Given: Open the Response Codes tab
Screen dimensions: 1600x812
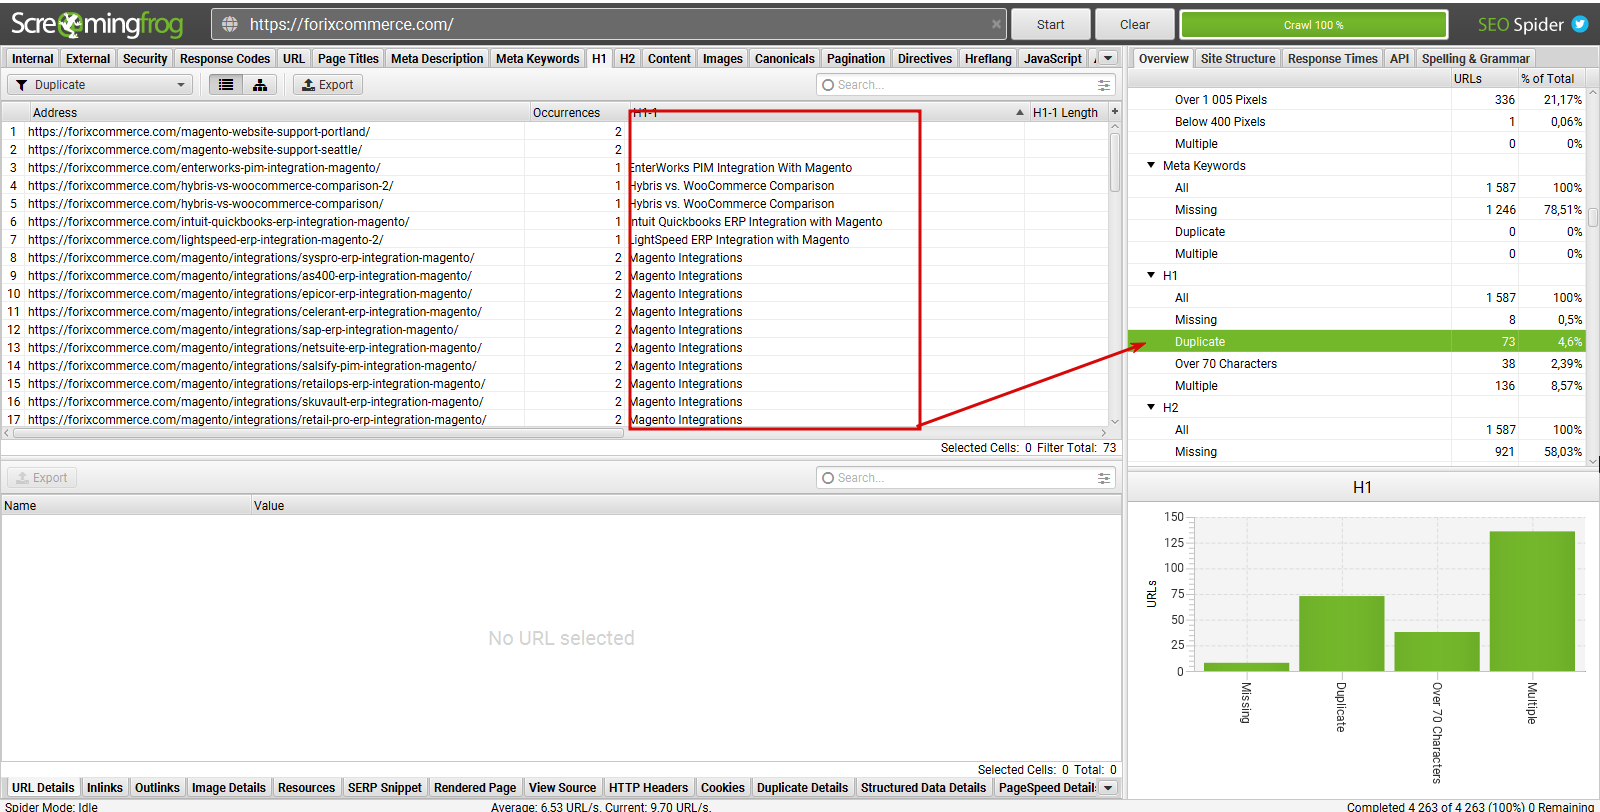Looking at the screenshot, I should (225, 58).
